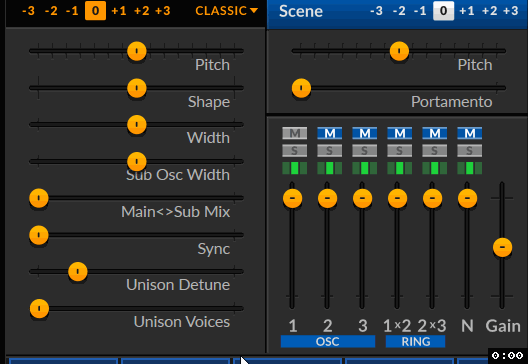Click the Unison Voices slider handle

[x=39, y=308]
